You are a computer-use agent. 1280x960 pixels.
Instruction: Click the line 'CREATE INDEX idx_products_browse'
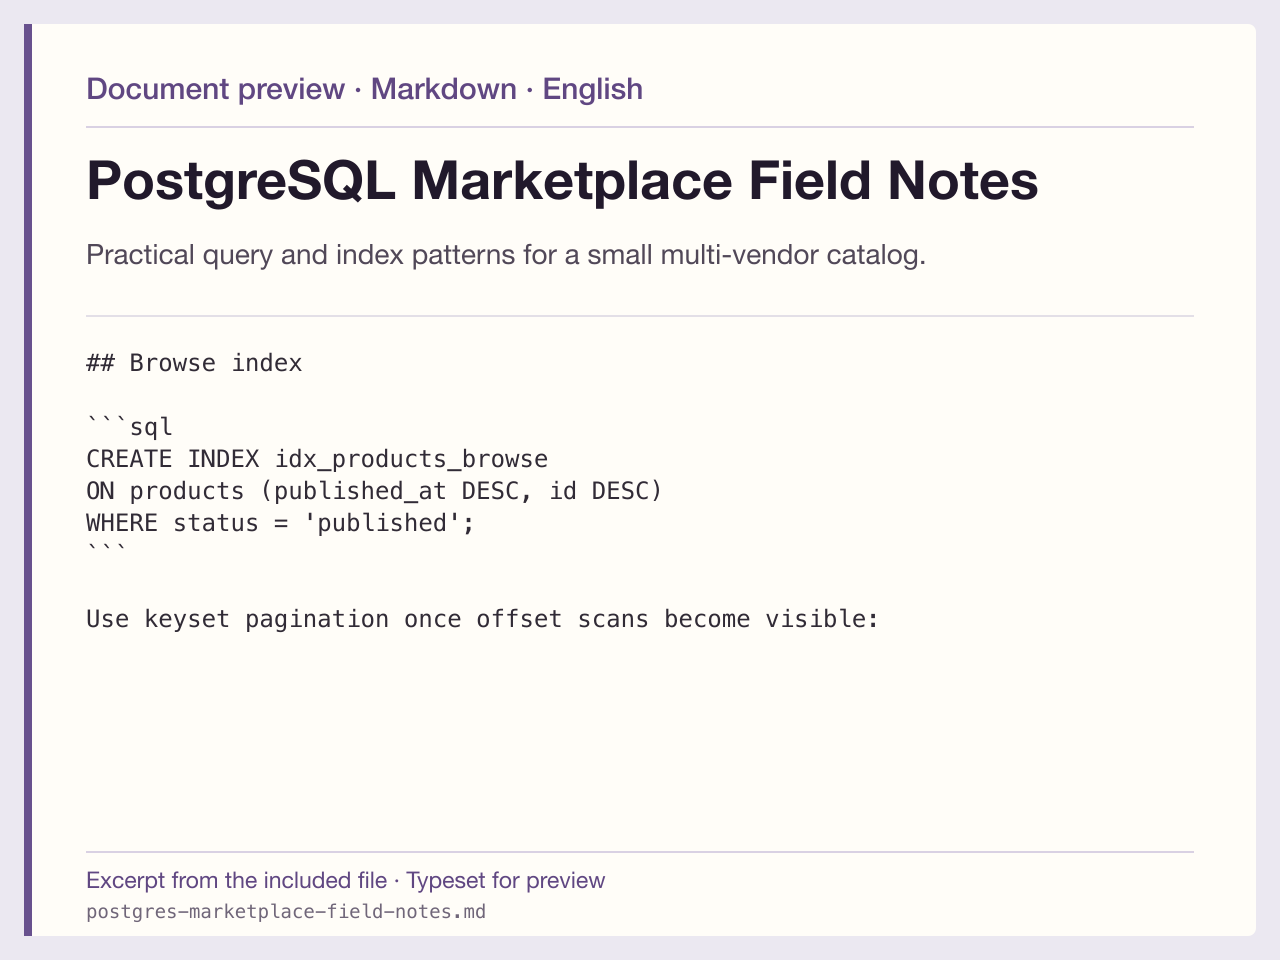point(317,459)
